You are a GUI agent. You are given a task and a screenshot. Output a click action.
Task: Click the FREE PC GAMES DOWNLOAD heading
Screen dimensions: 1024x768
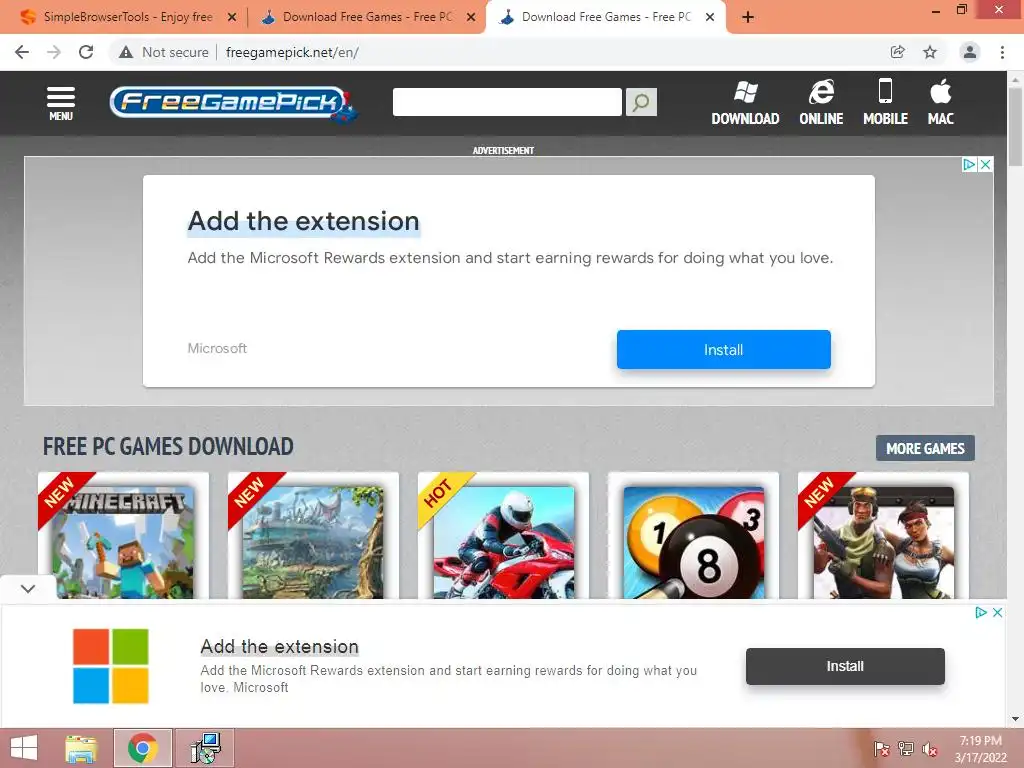click(168, 447)
